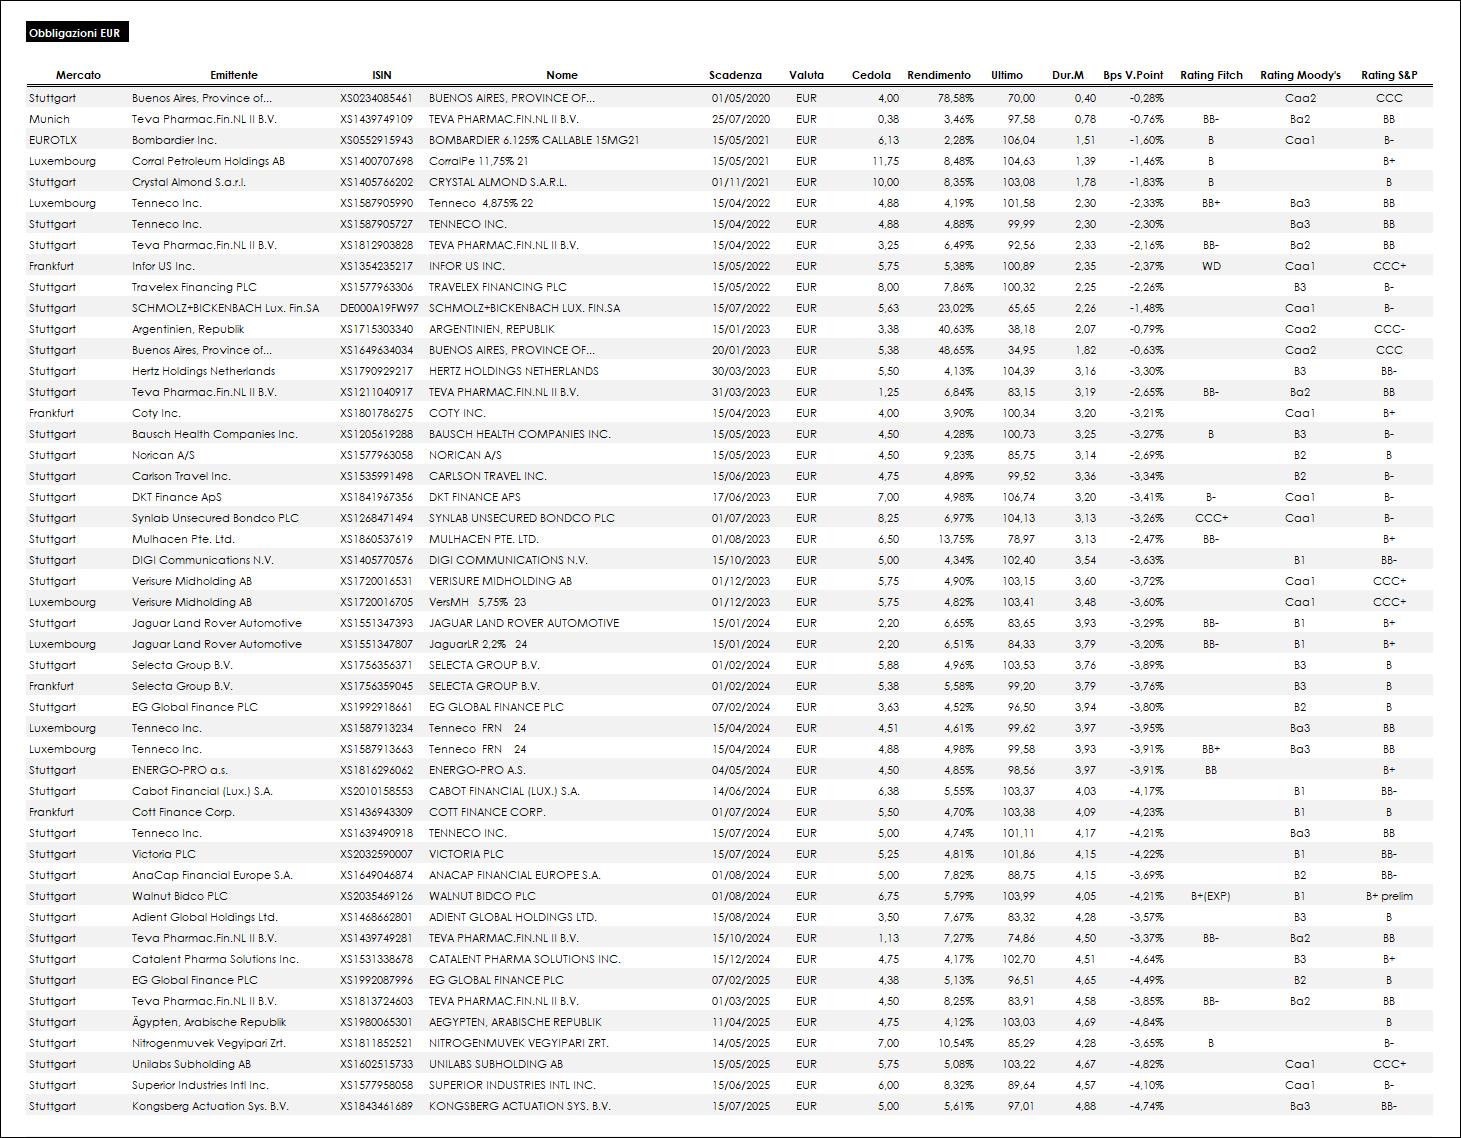Click the "Munich" market cell
Screen dimensions: 1461x1138
[x=50, y=119]
